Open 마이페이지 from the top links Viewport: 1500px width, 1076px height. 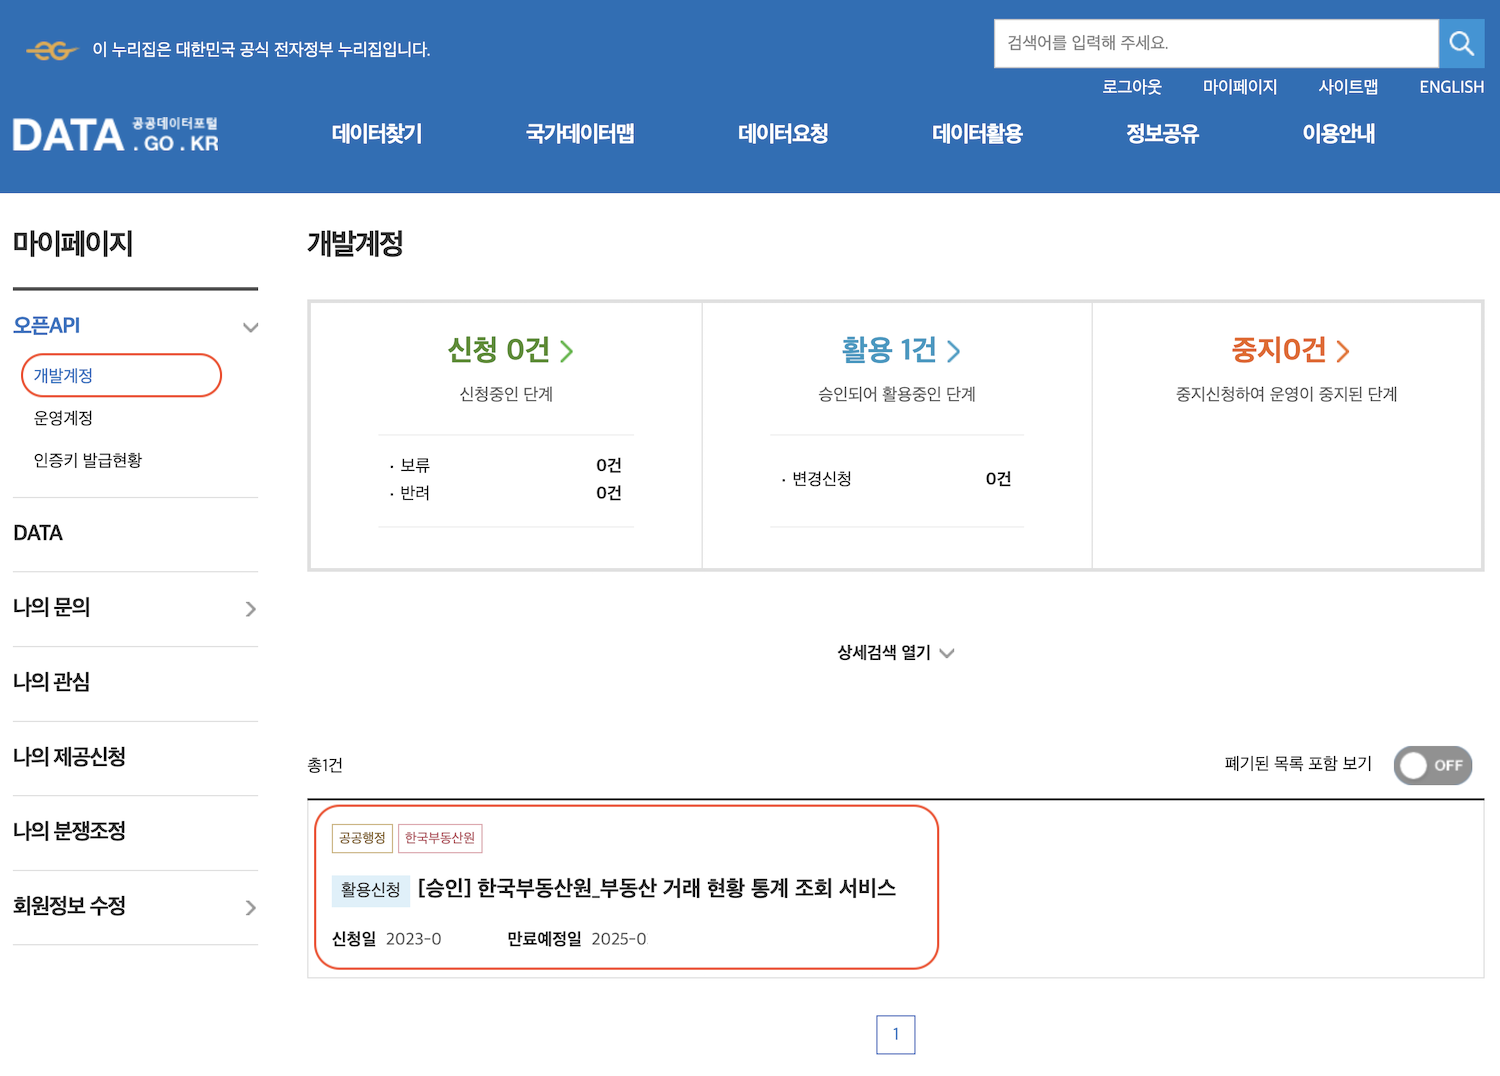1240,87
